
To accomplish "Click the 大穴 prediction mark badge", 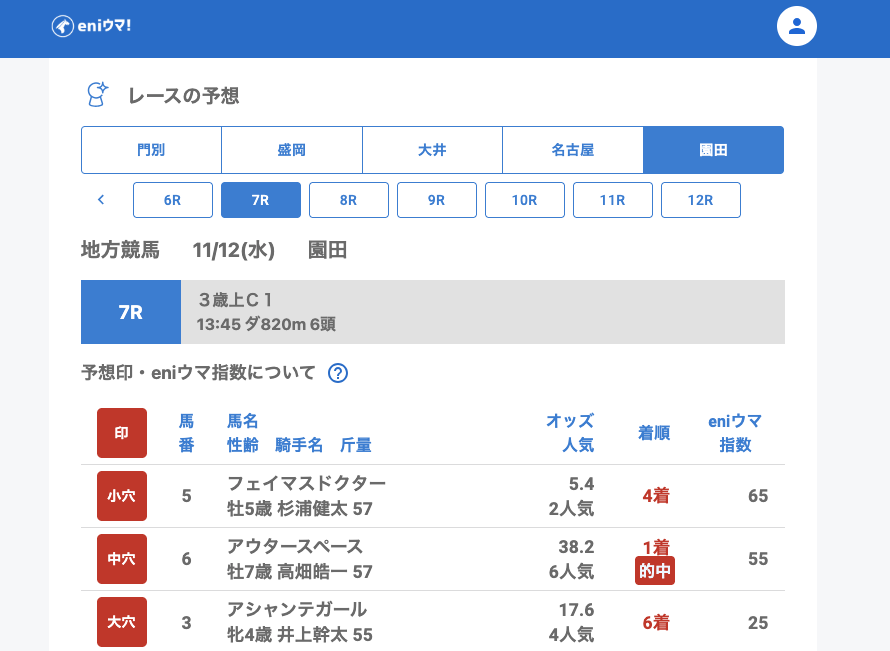I will (x=122, y=622).
